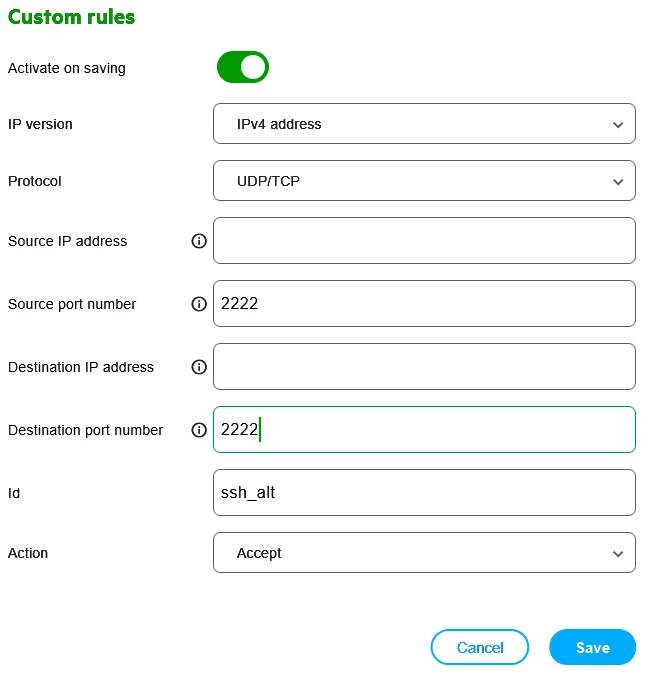This screenshot has width=666, height=679.
Task: Click the Protocol dropdown chevron arrow
Action: coord(617,181)
